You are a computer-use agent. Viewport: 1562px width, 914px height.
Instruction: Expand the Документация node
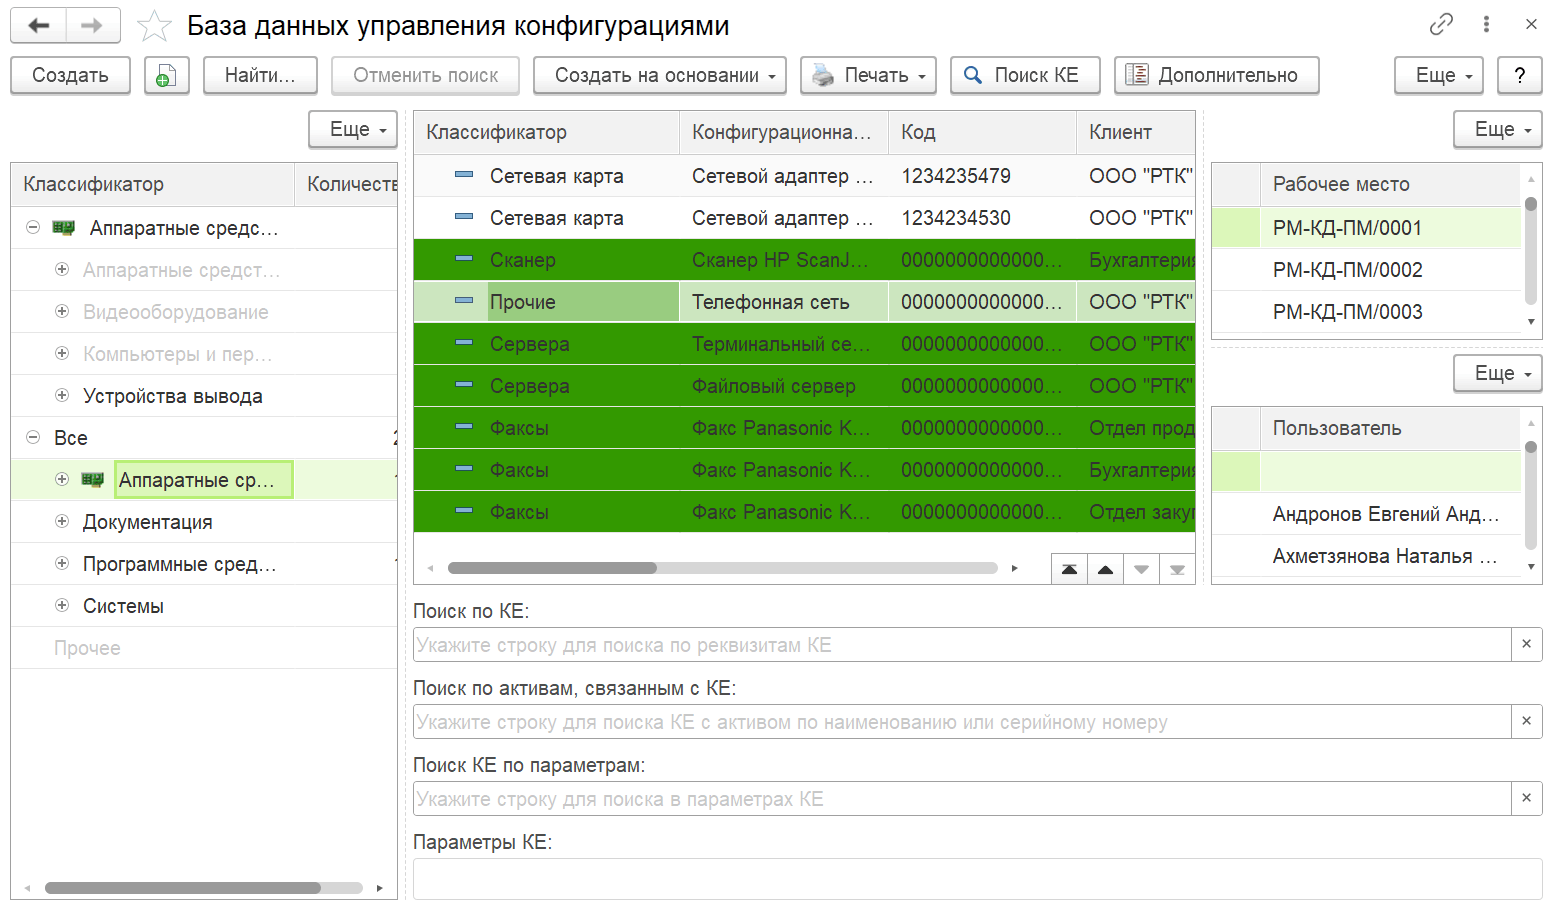click(62, 522)
